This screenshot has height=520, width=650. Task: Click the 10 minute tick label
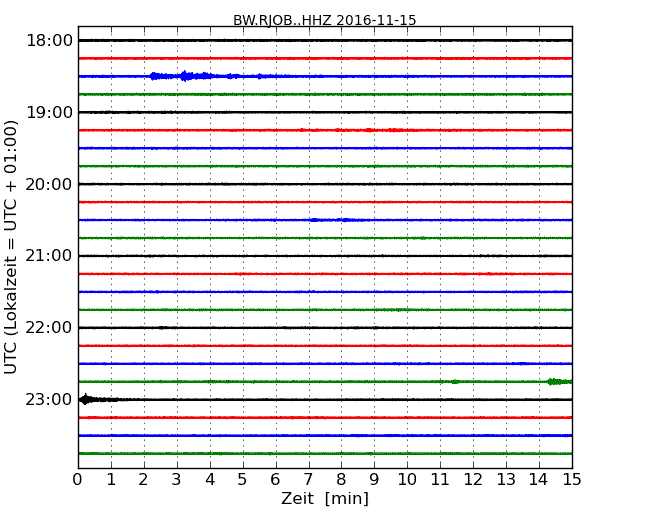click(407, 479)
